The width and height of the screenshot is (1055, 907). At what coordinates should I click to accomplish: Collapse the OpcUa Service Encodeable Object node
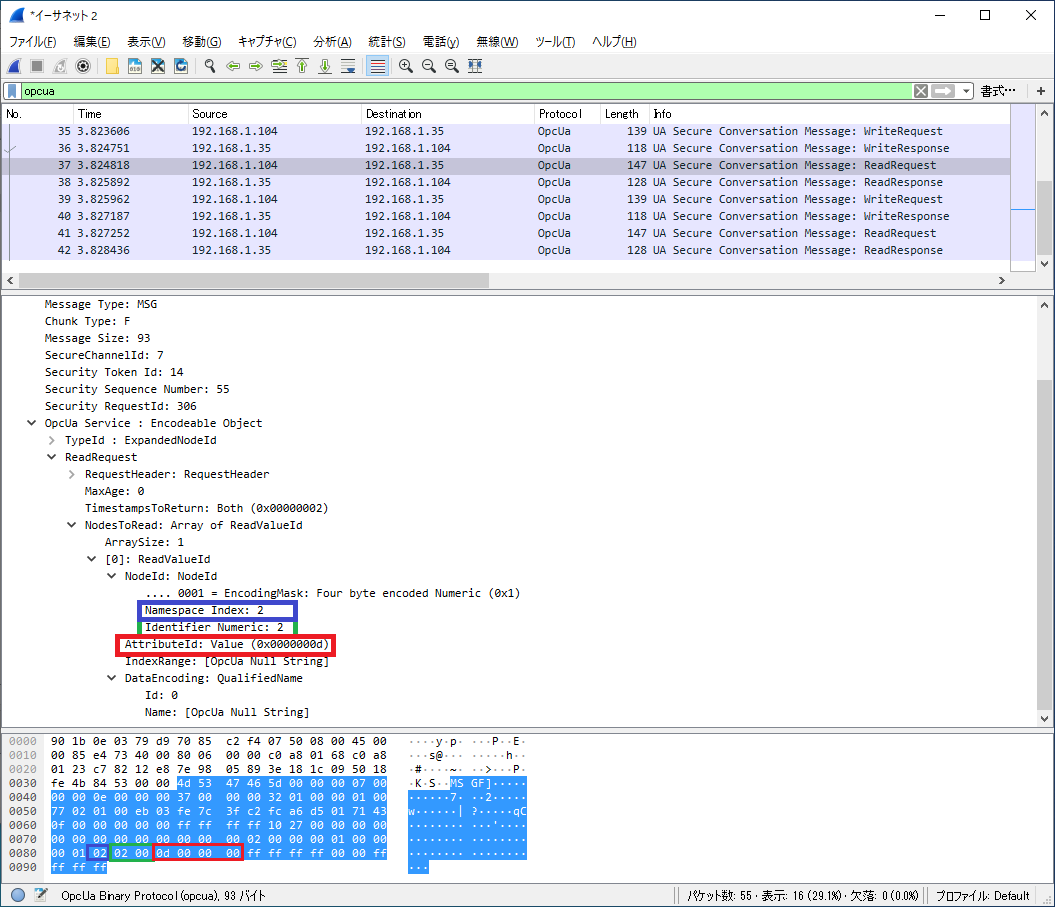(x=32, y=423)
